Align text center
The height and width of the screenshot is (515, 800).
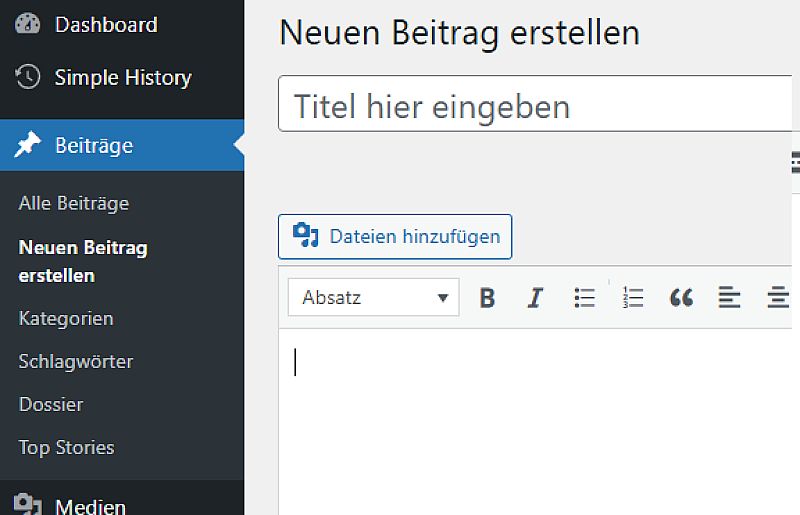click(777, 298)
